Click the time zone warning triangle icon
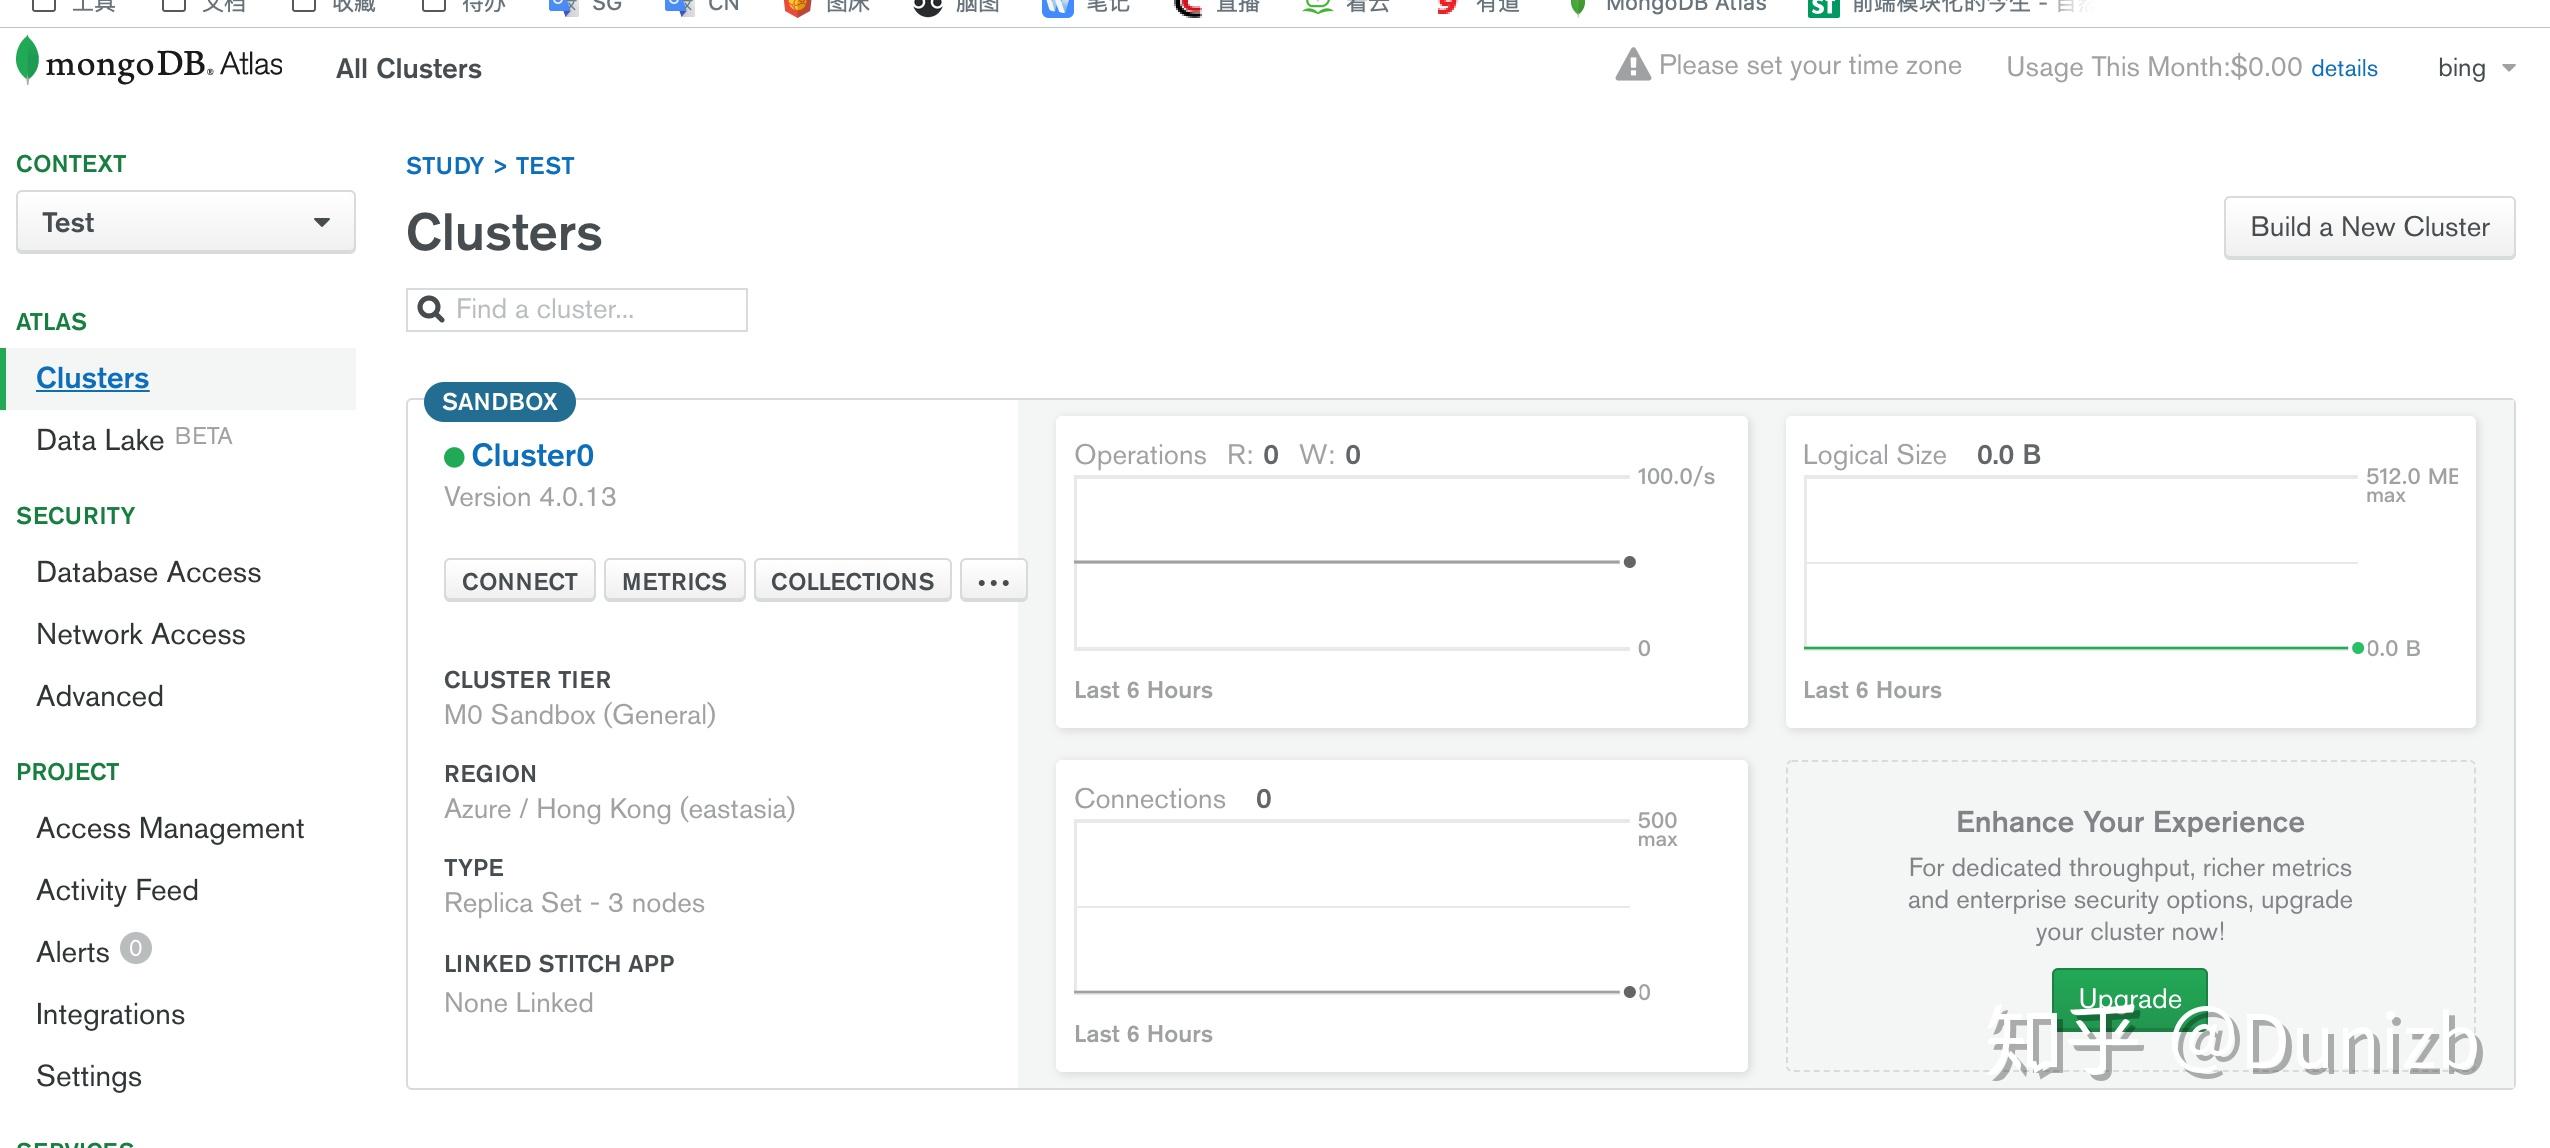 pos(1632,66)
